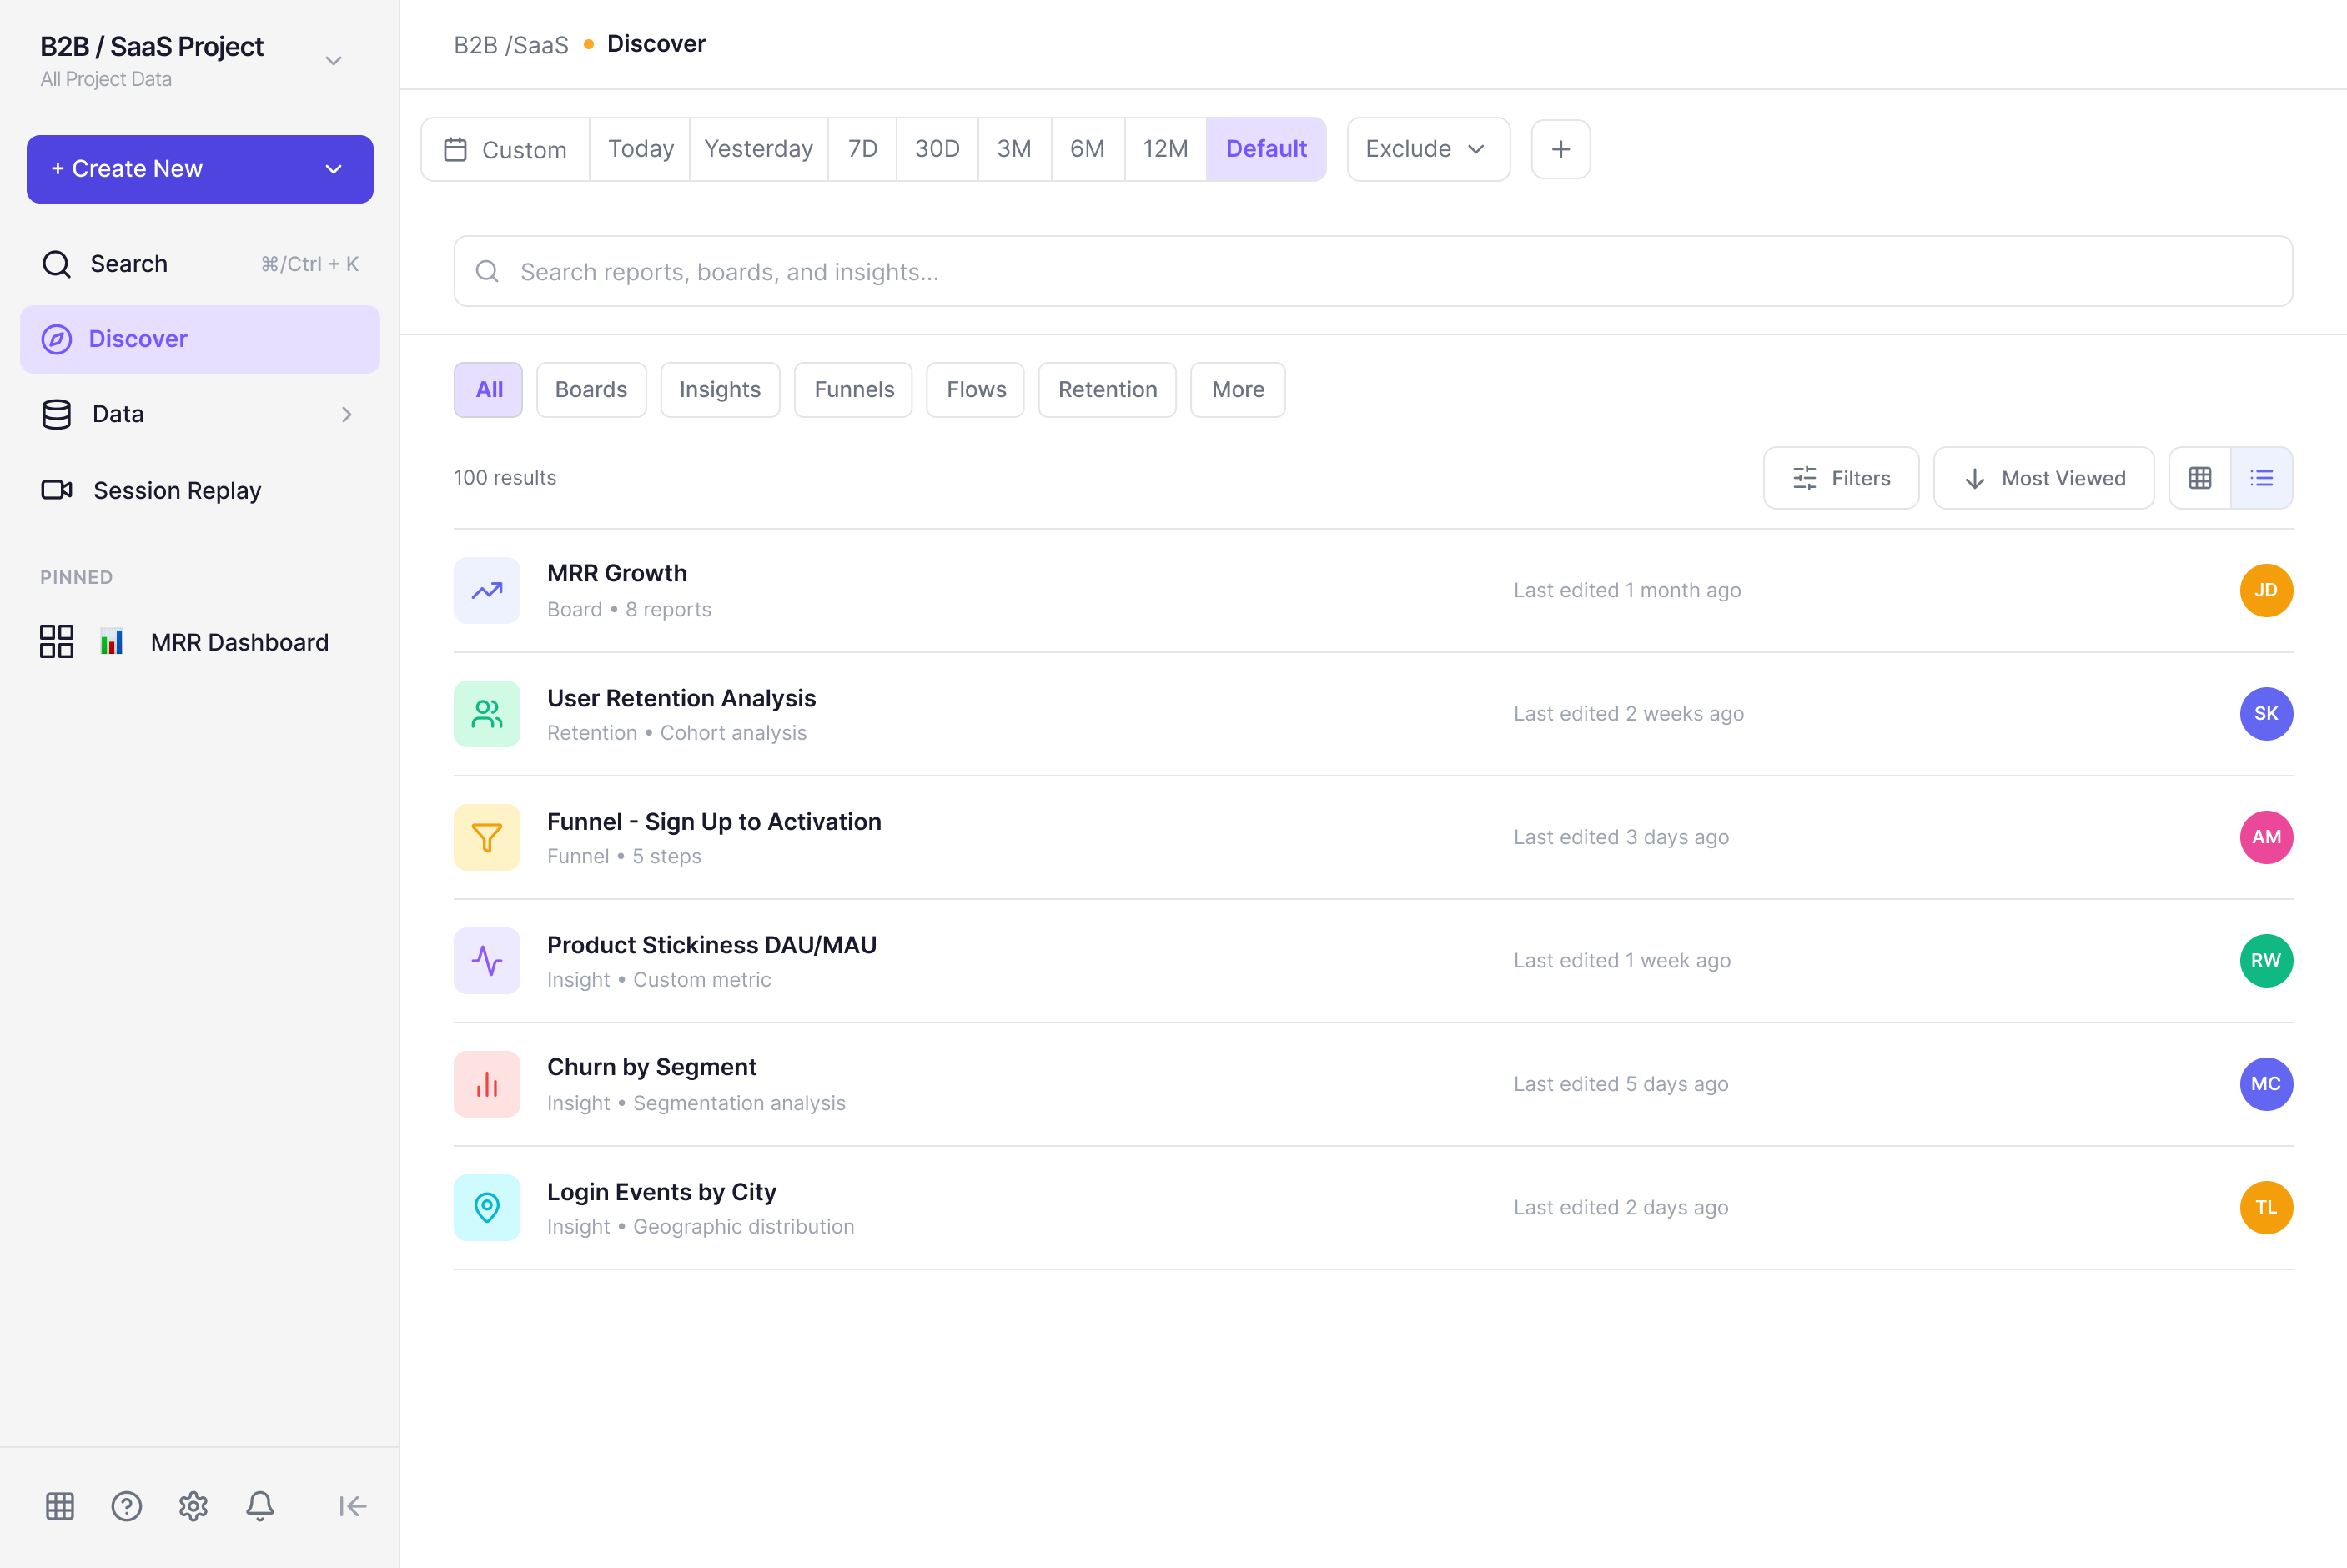The height and width of the screenshot is (1568, 2347).
Task: Enable list view layout
Action: [2261, 477]
